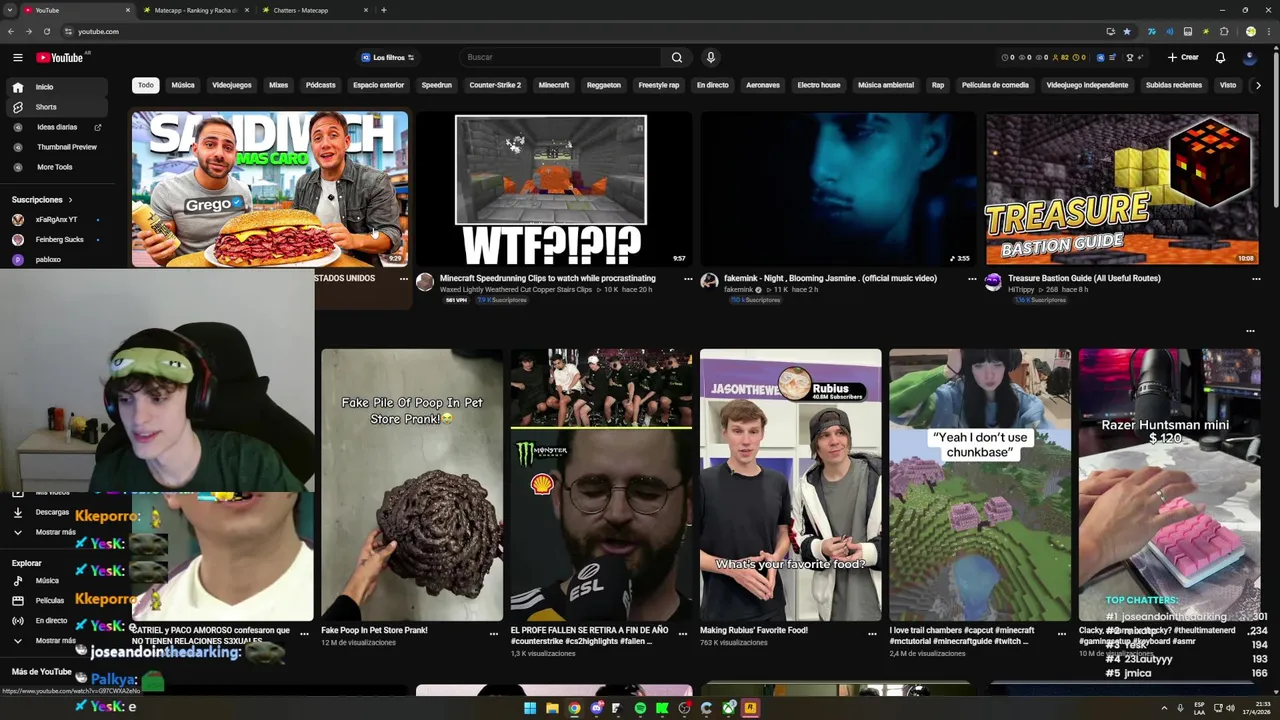Image resolution: width=1280 pixels, height=720 pixels.
Task: Open options for Fake Poop In Pet Store short
Action: point(494,634)
